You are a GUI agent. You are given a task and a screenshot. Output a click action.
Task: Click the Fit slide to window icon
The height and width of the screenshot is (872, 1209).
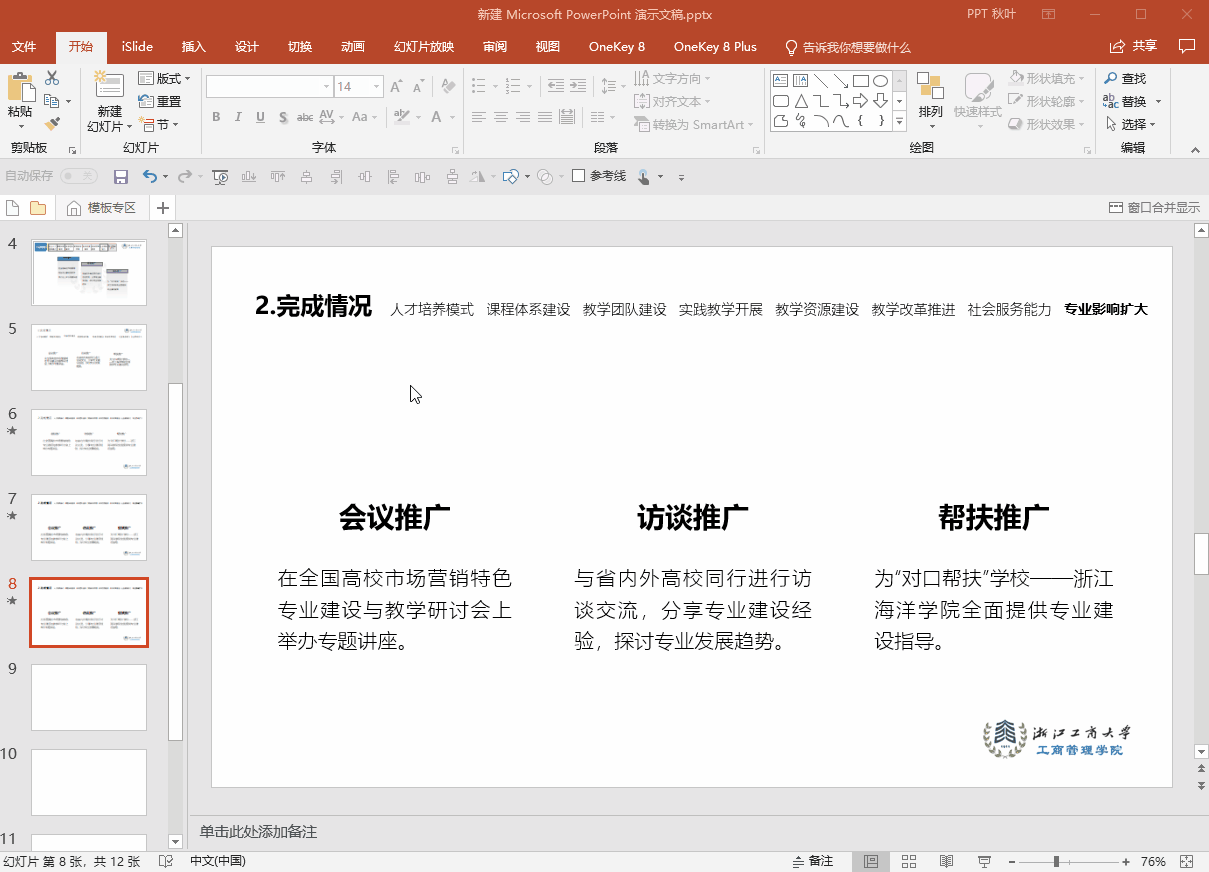point(1187,861)
